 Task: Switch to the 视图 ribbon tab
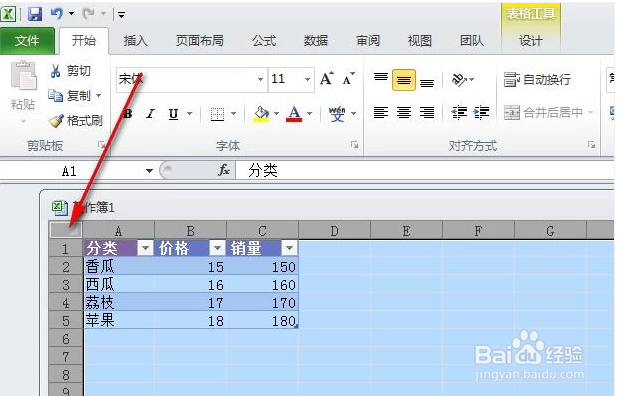point(420,40)
